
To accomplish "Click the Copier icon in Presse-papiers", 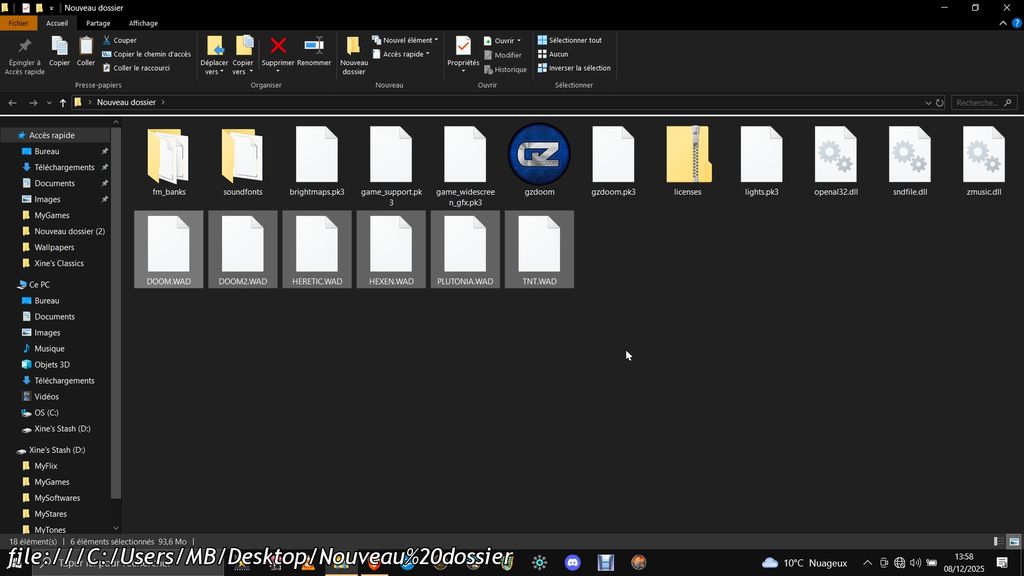I will pos(60,46).
